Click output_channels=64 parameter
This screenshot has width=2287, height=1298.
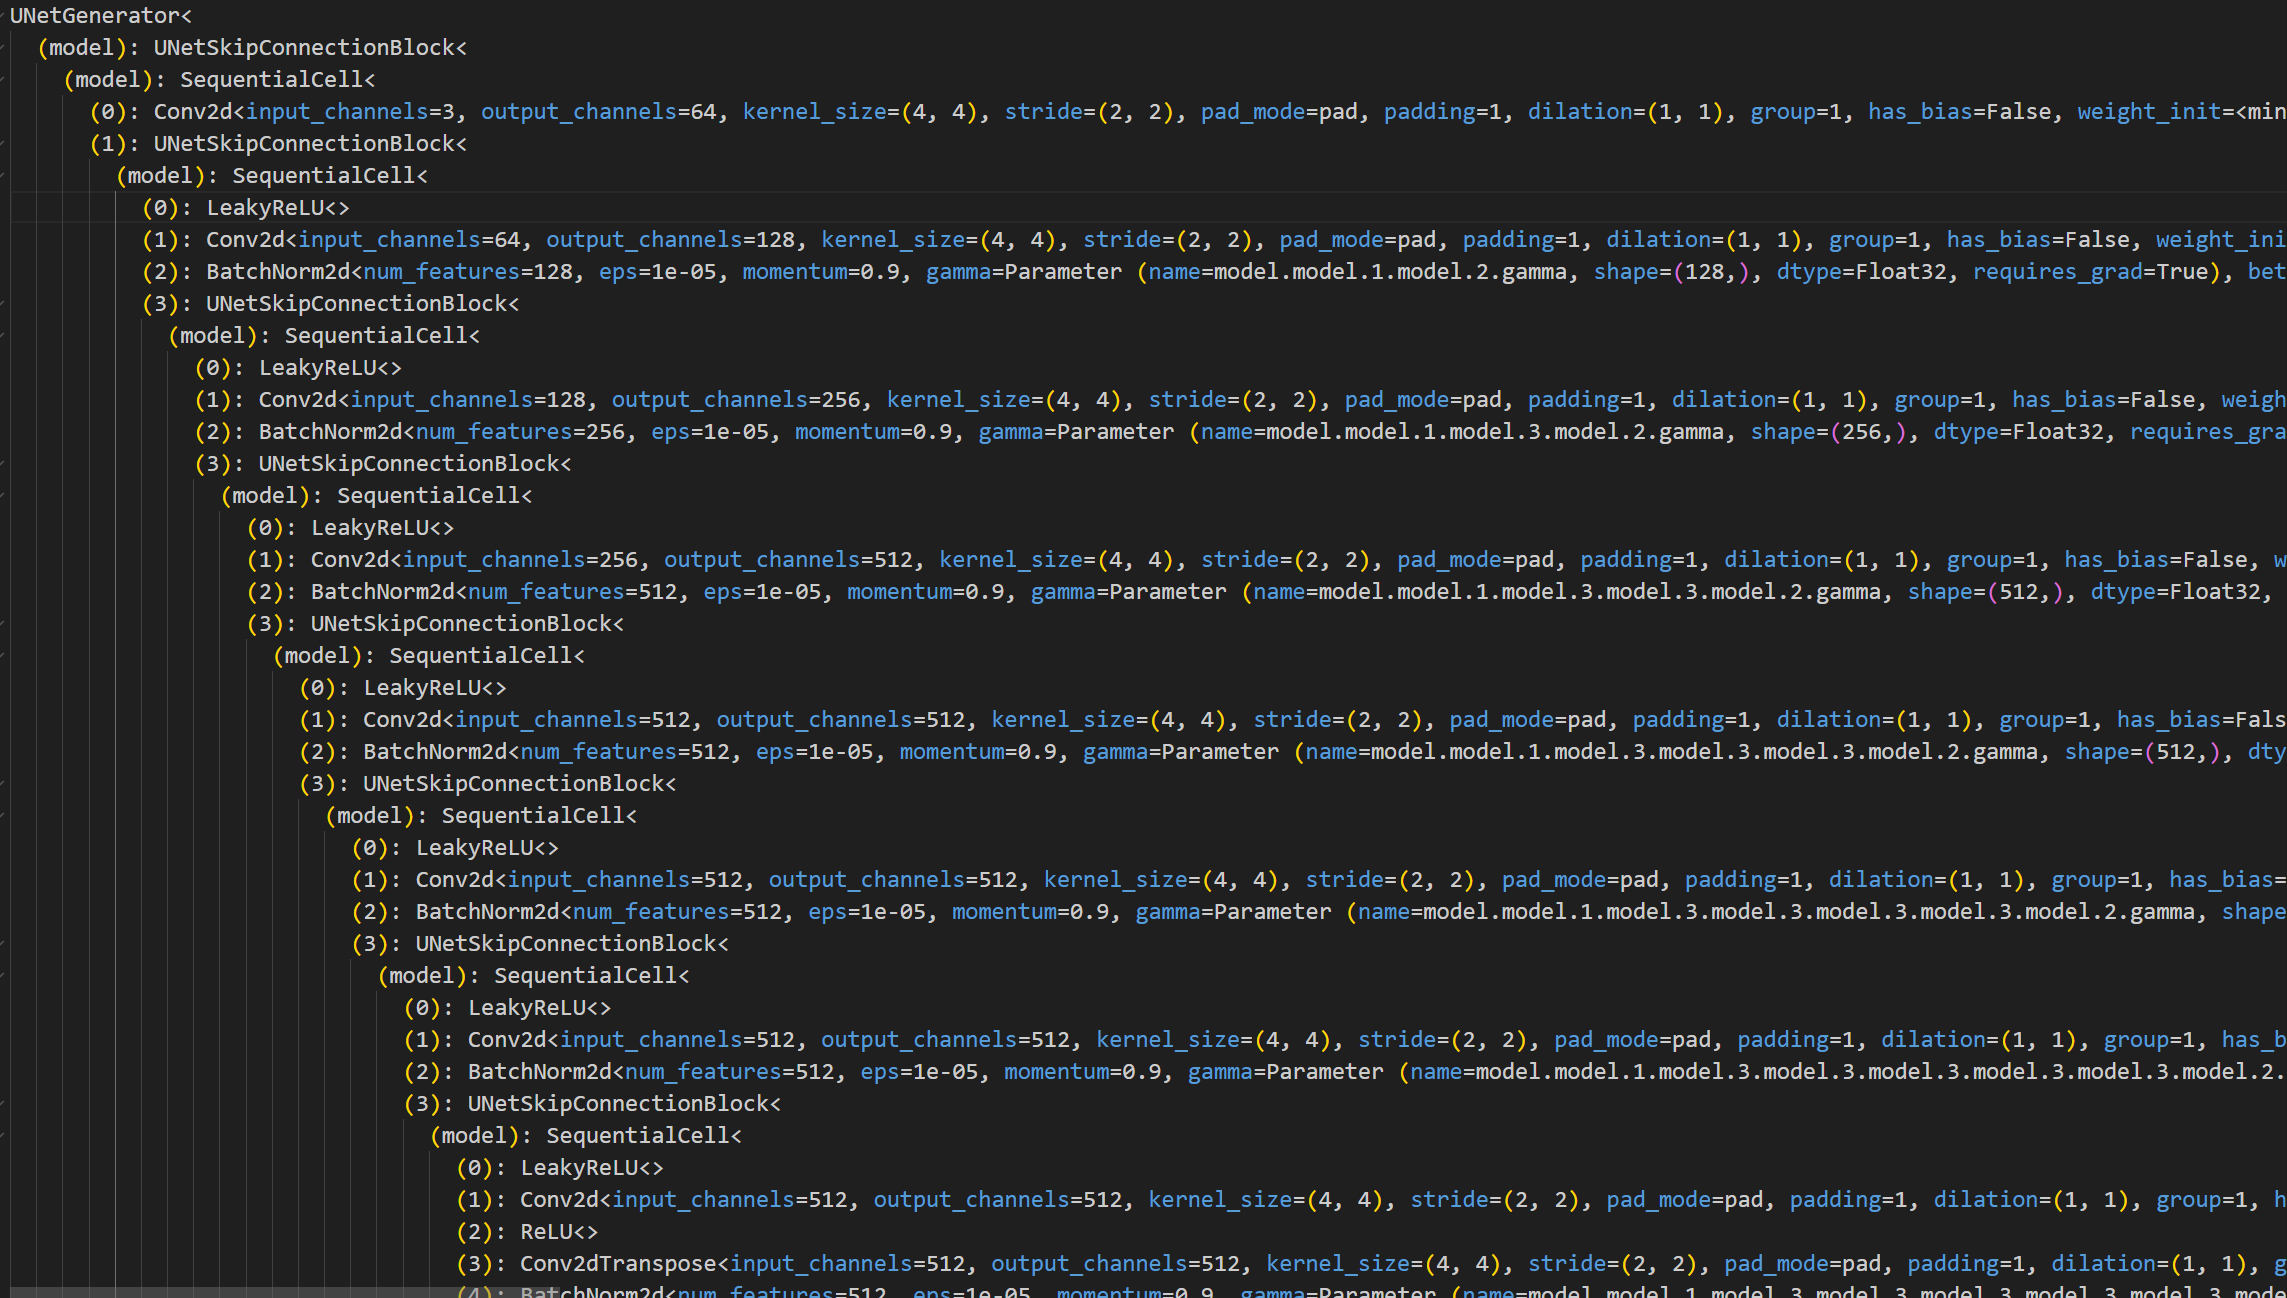point(599,112)
